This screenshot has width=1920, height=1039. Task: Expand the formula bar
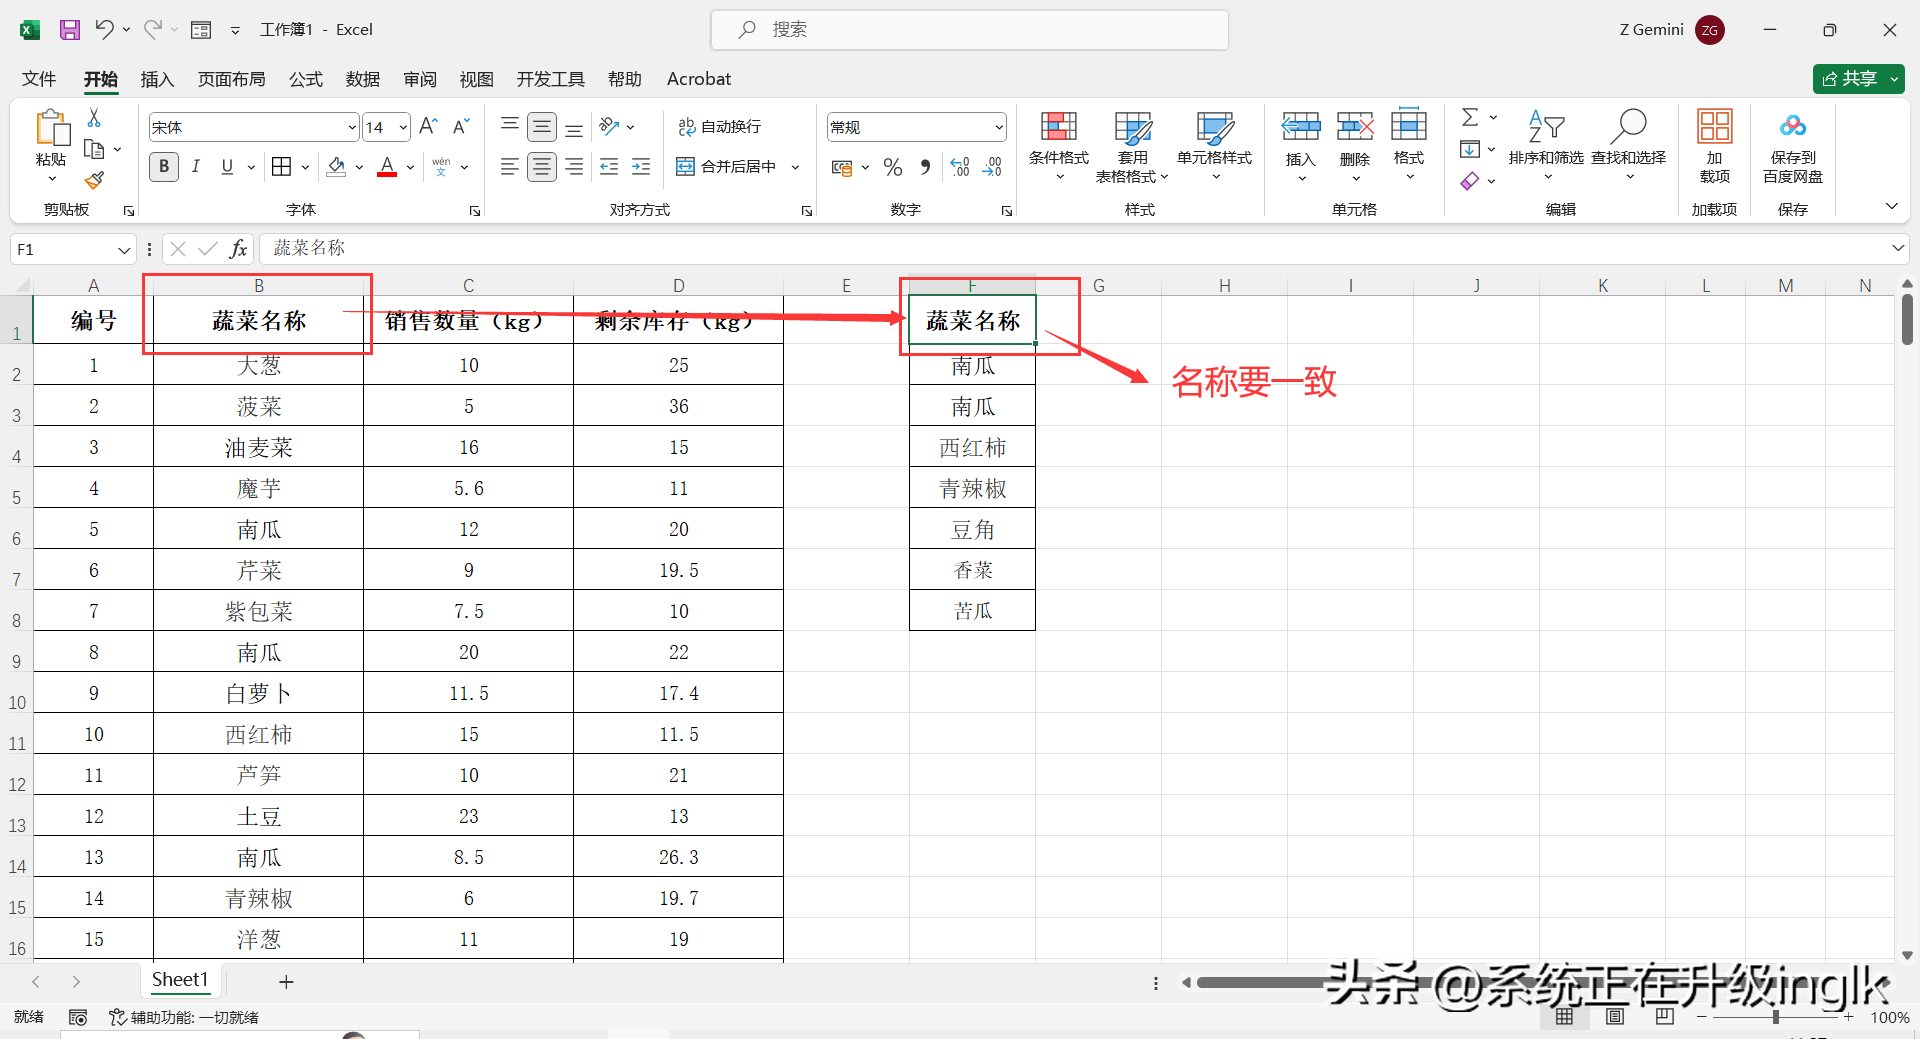1897,248
